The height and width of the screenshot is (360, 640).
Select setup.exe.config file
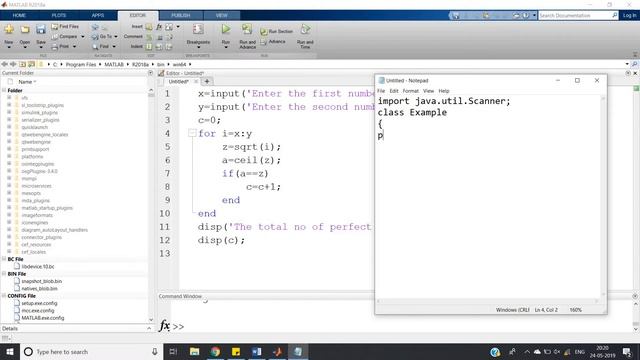pos(39,303)
